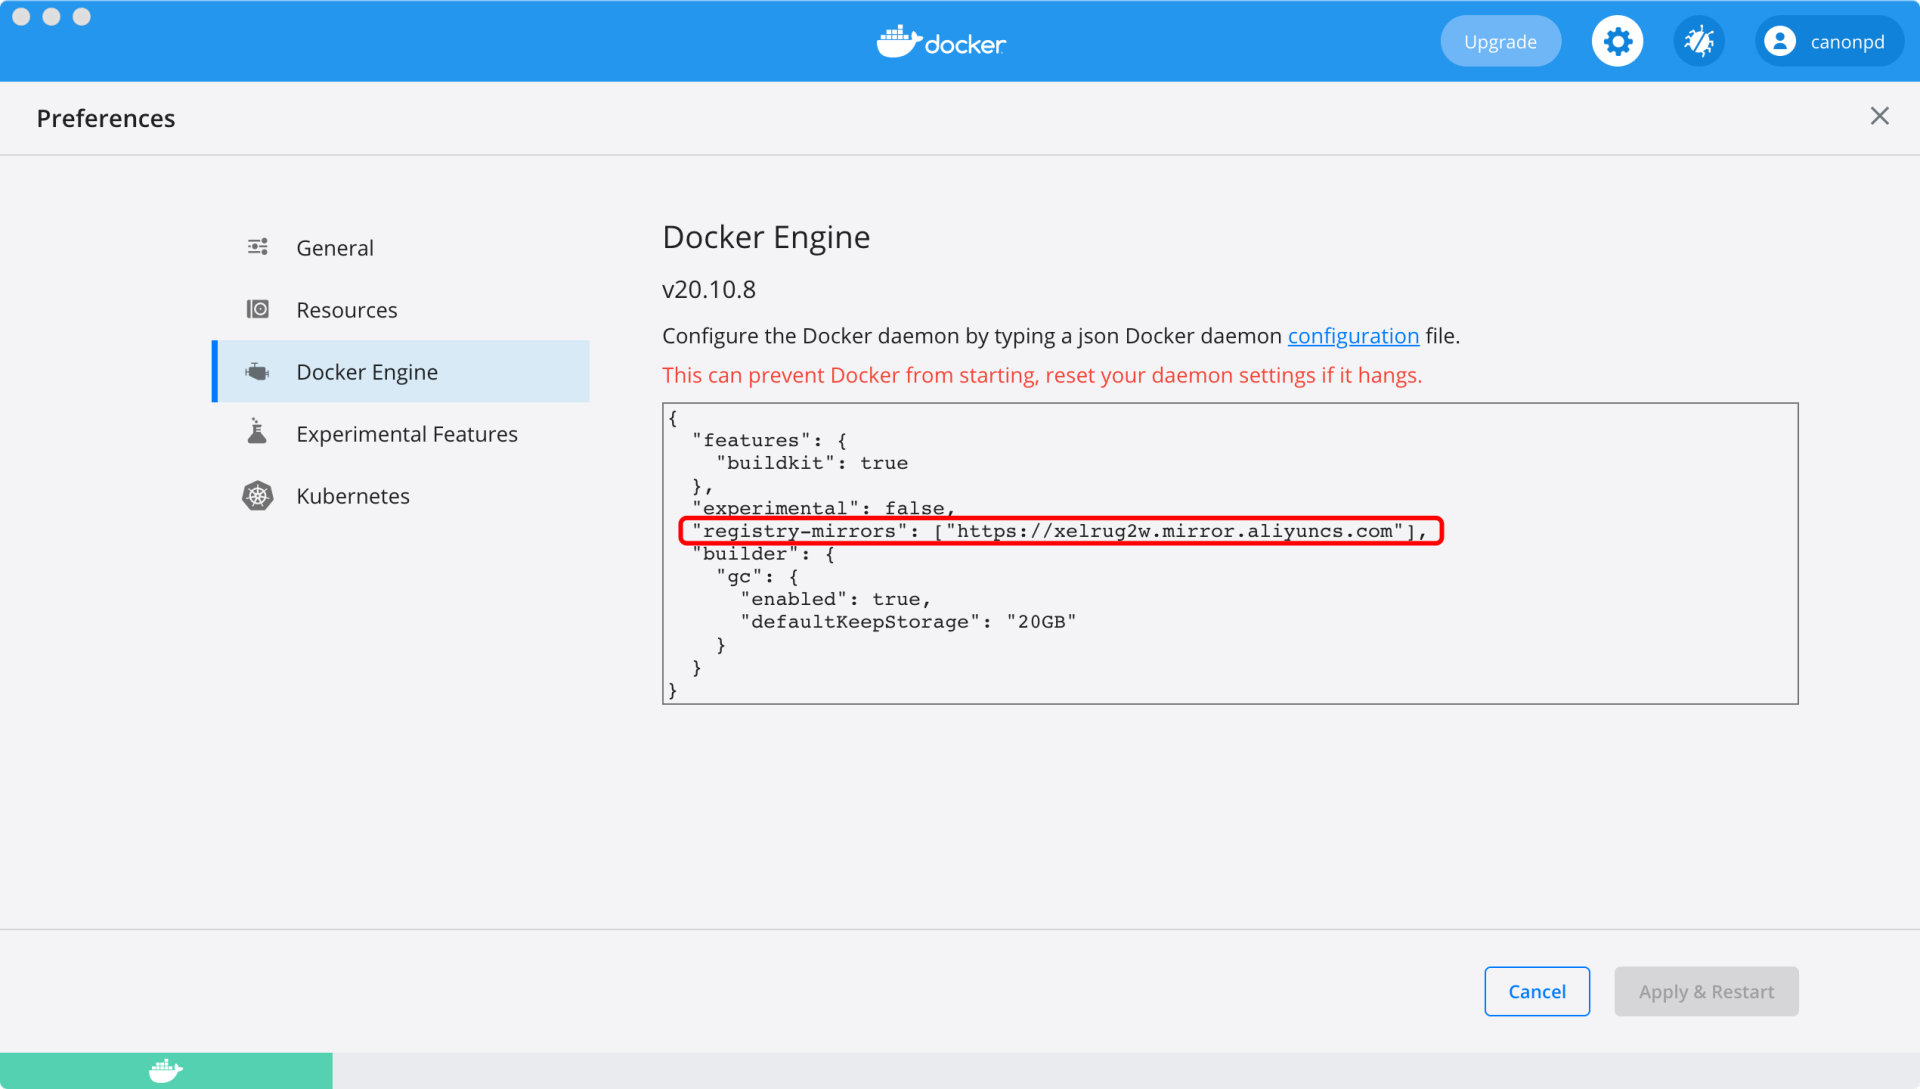
Task: Click the Upgrade button
Action: coord(1500,41)
